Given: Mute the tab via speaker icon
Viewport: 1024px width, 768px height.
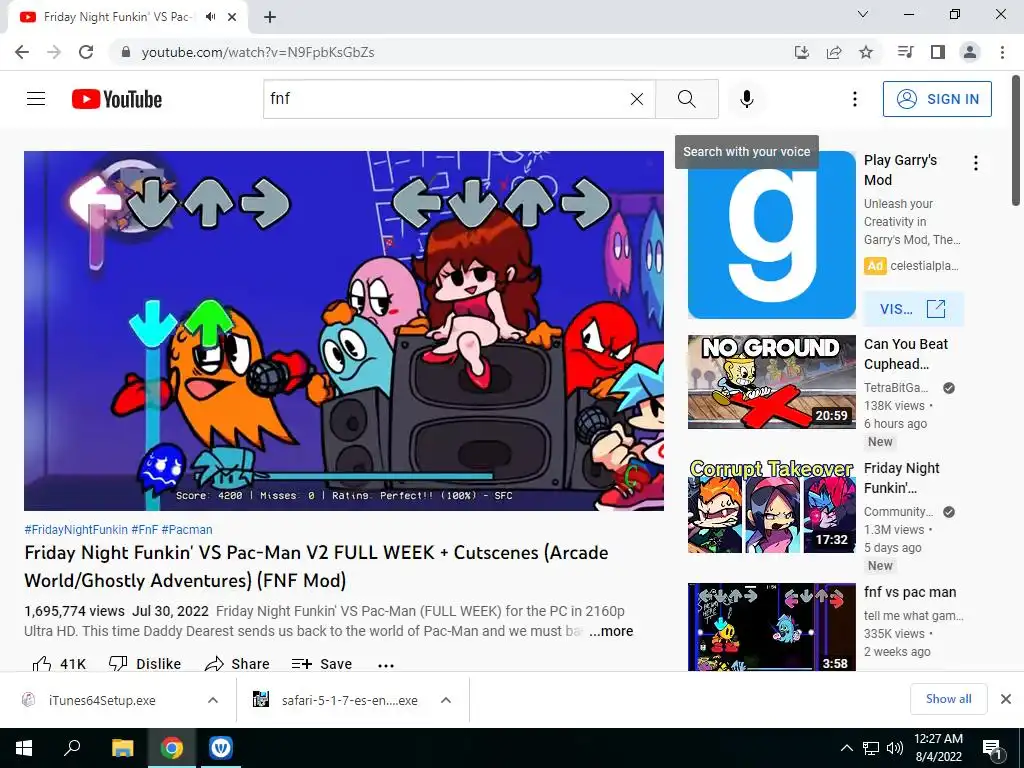Looking at the screenshot, I should (210, 17).
